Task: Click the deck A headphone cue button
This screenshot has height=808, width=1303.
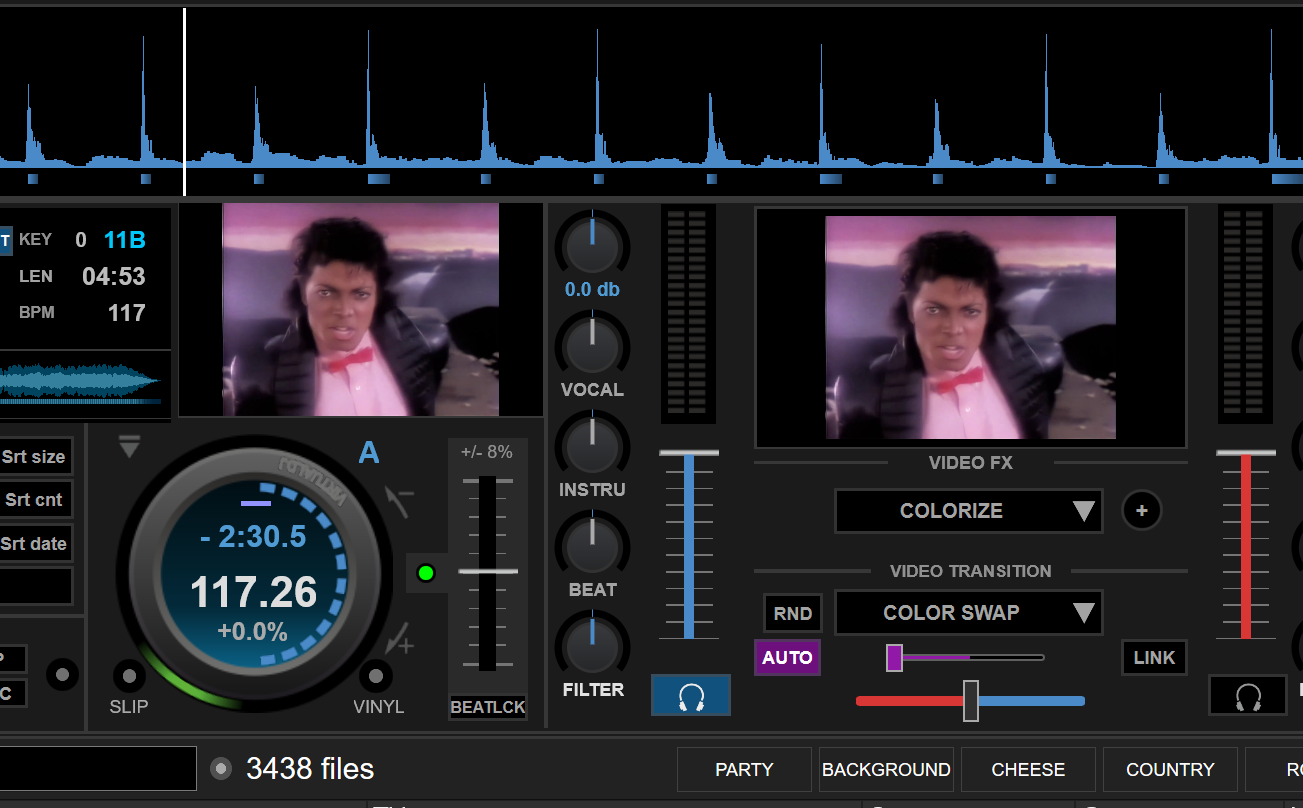Action: (x=691, y=695)
